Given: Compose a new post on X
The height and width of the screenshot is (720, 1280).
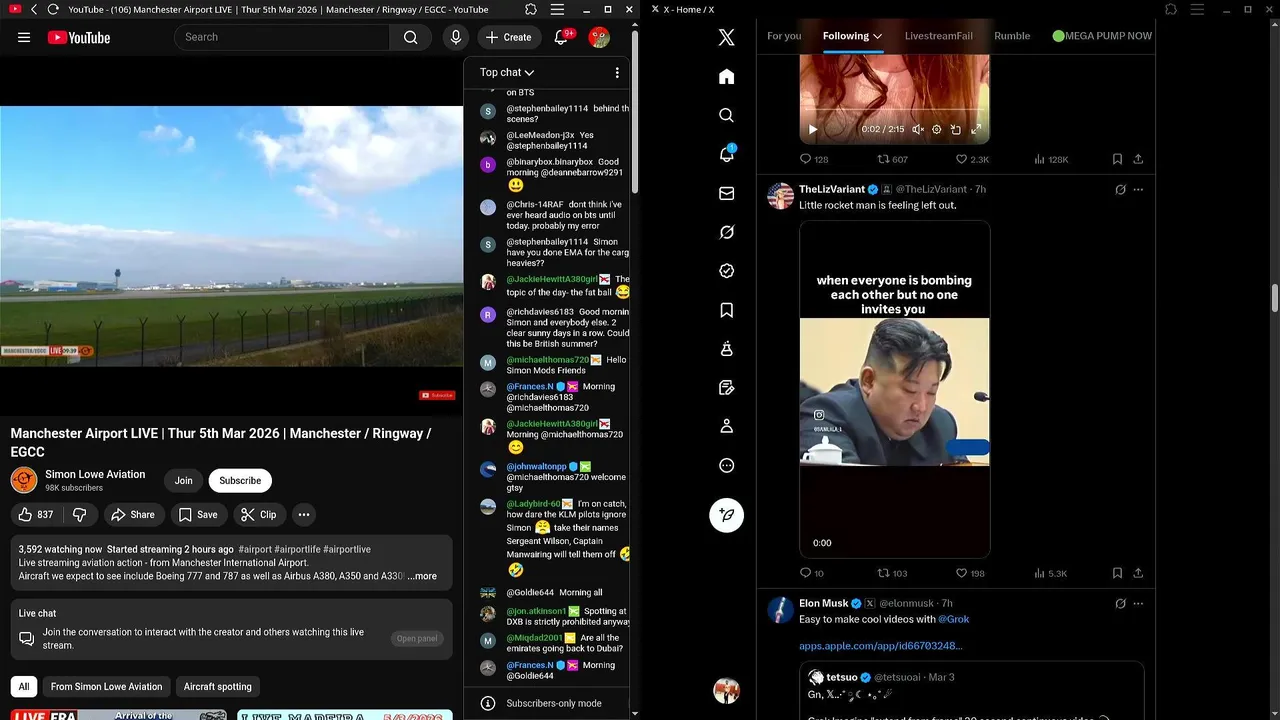Looking at the screenshot, I should [727, 515].
